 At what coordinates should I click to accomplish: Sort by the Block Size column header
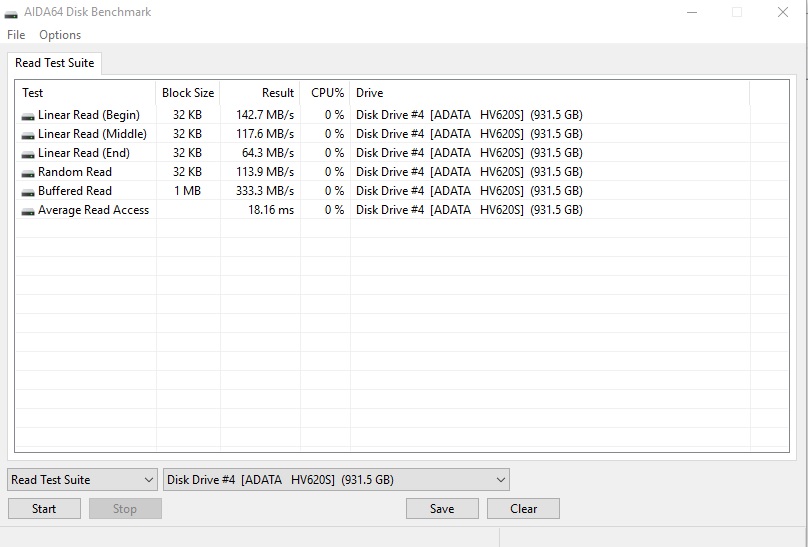click(188, 93)
